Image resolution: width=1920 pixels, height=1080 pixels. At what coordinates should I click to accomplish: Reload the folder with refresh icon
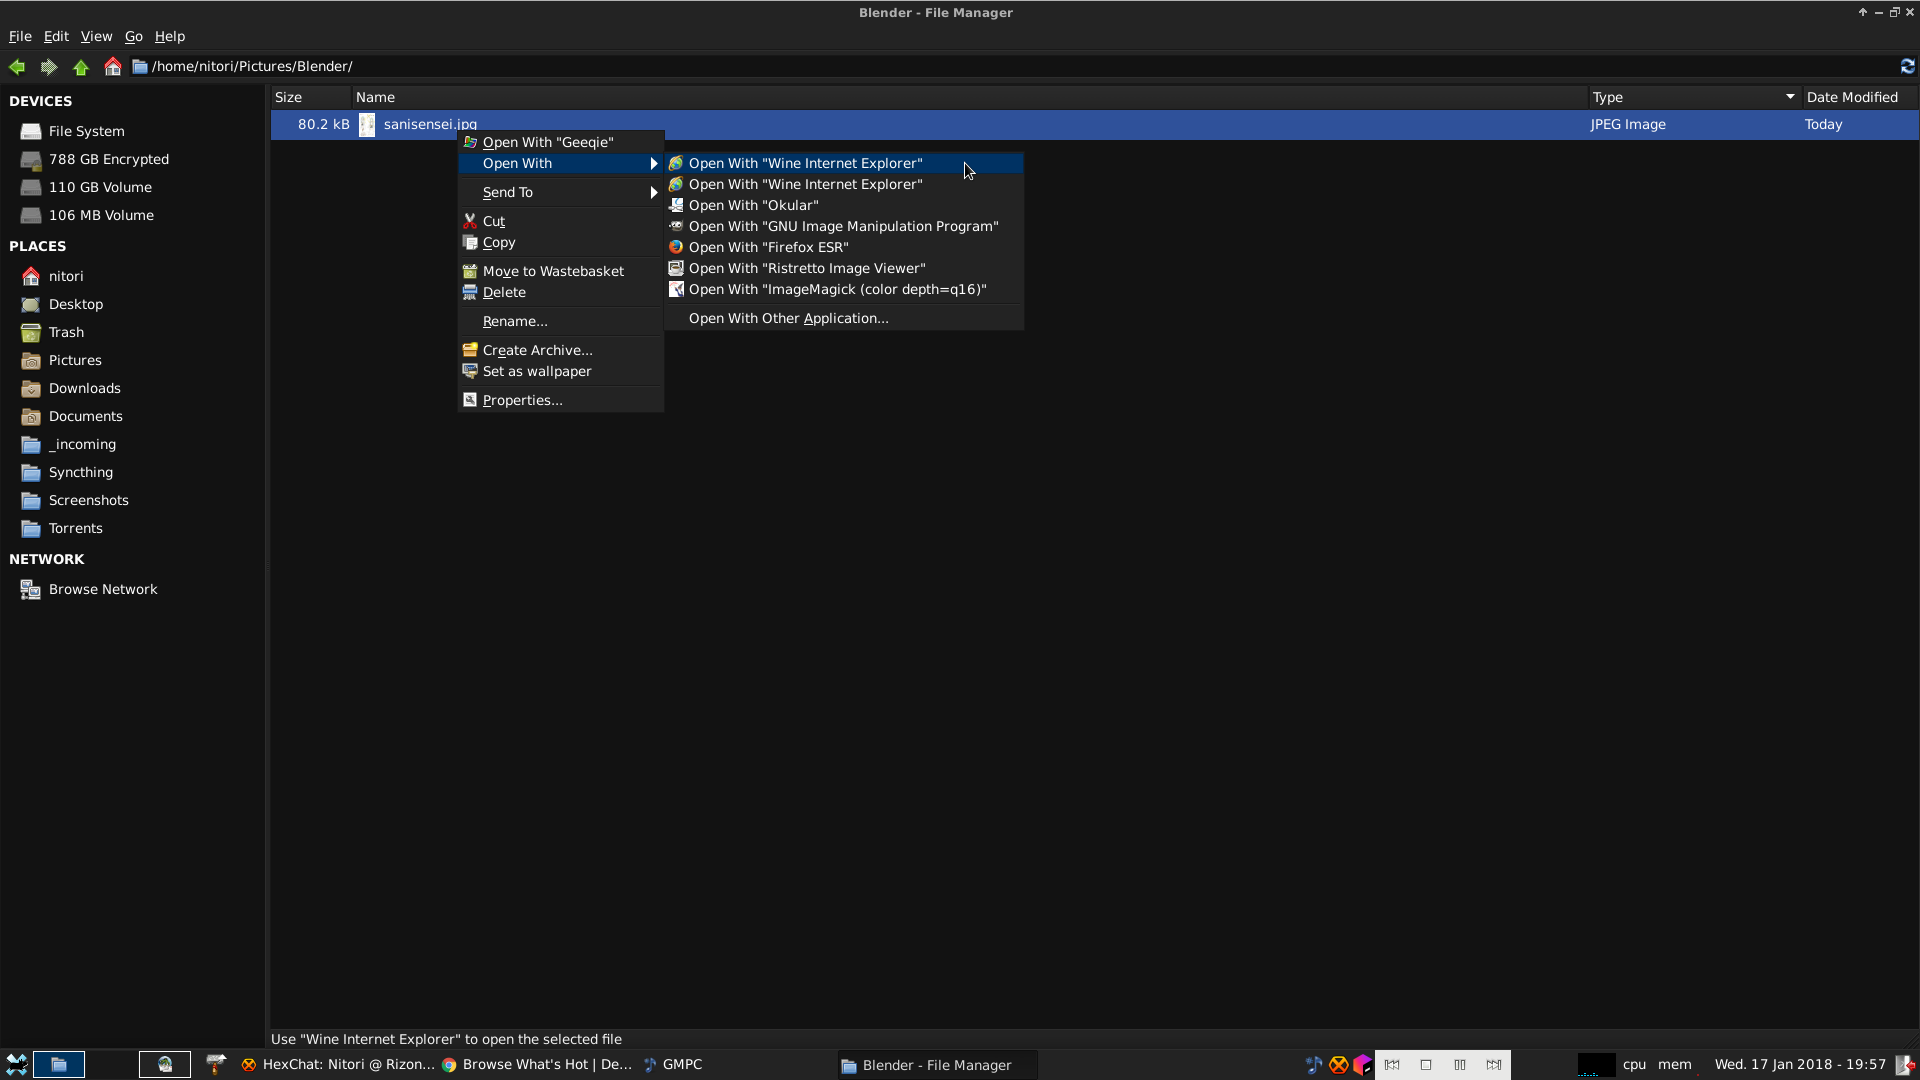tap(1907, 66)
